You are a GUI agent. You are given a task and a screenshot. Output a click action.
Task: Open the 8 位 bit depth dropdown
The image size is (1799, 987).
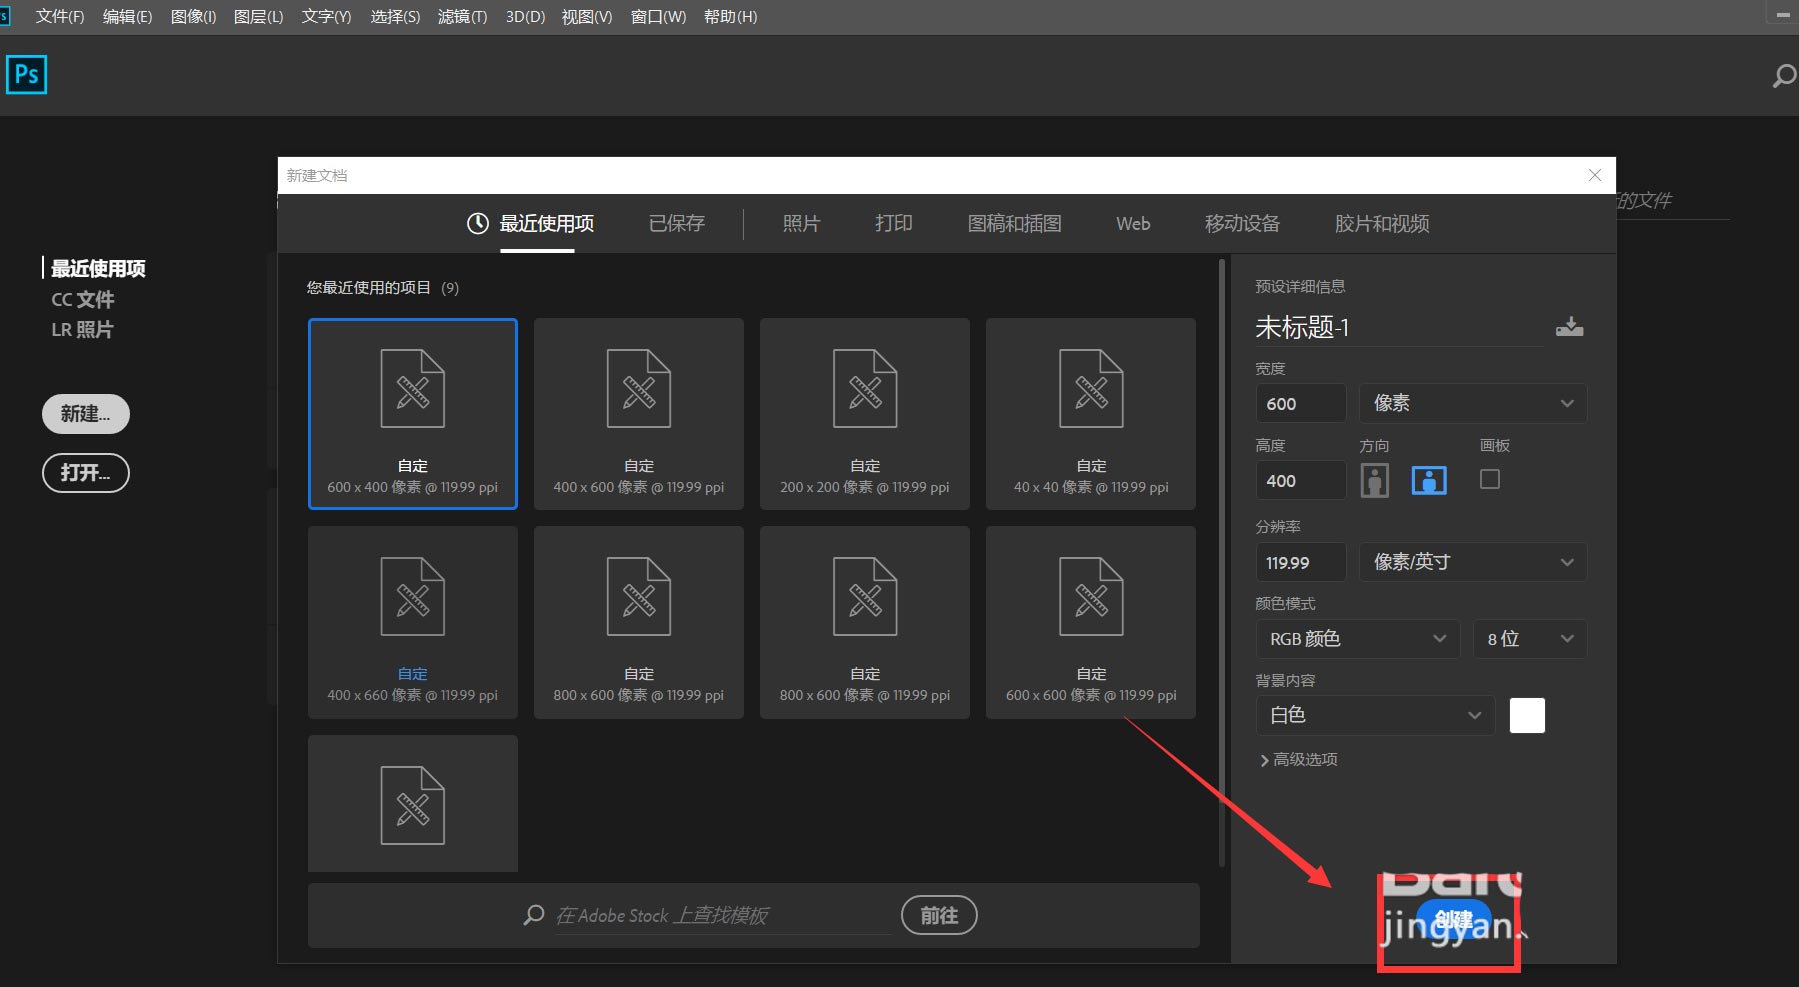point(1530,639)
